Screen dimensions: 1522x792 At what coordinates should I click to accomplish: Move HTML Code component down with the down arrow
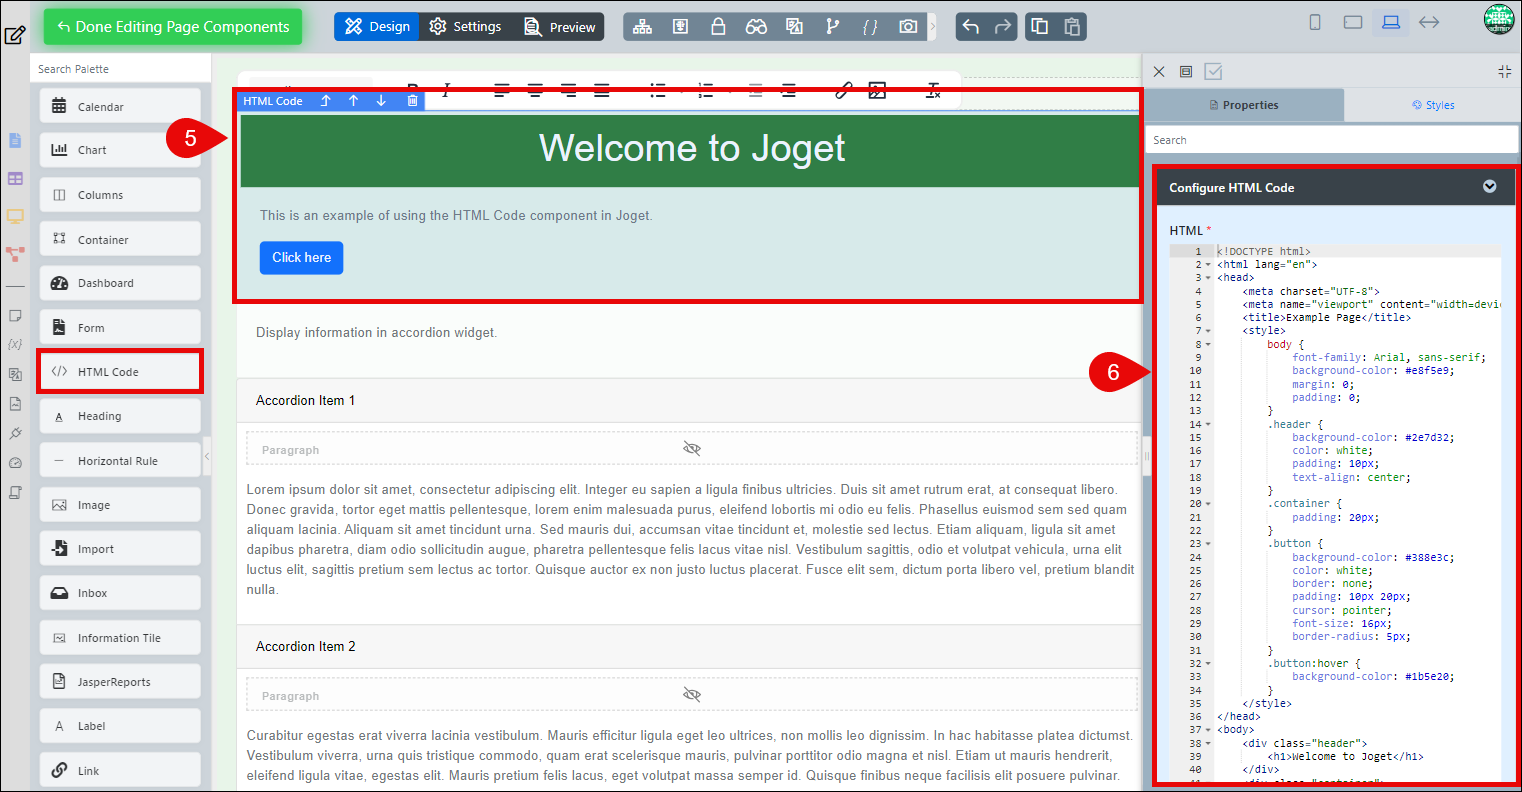pos(381,101)
